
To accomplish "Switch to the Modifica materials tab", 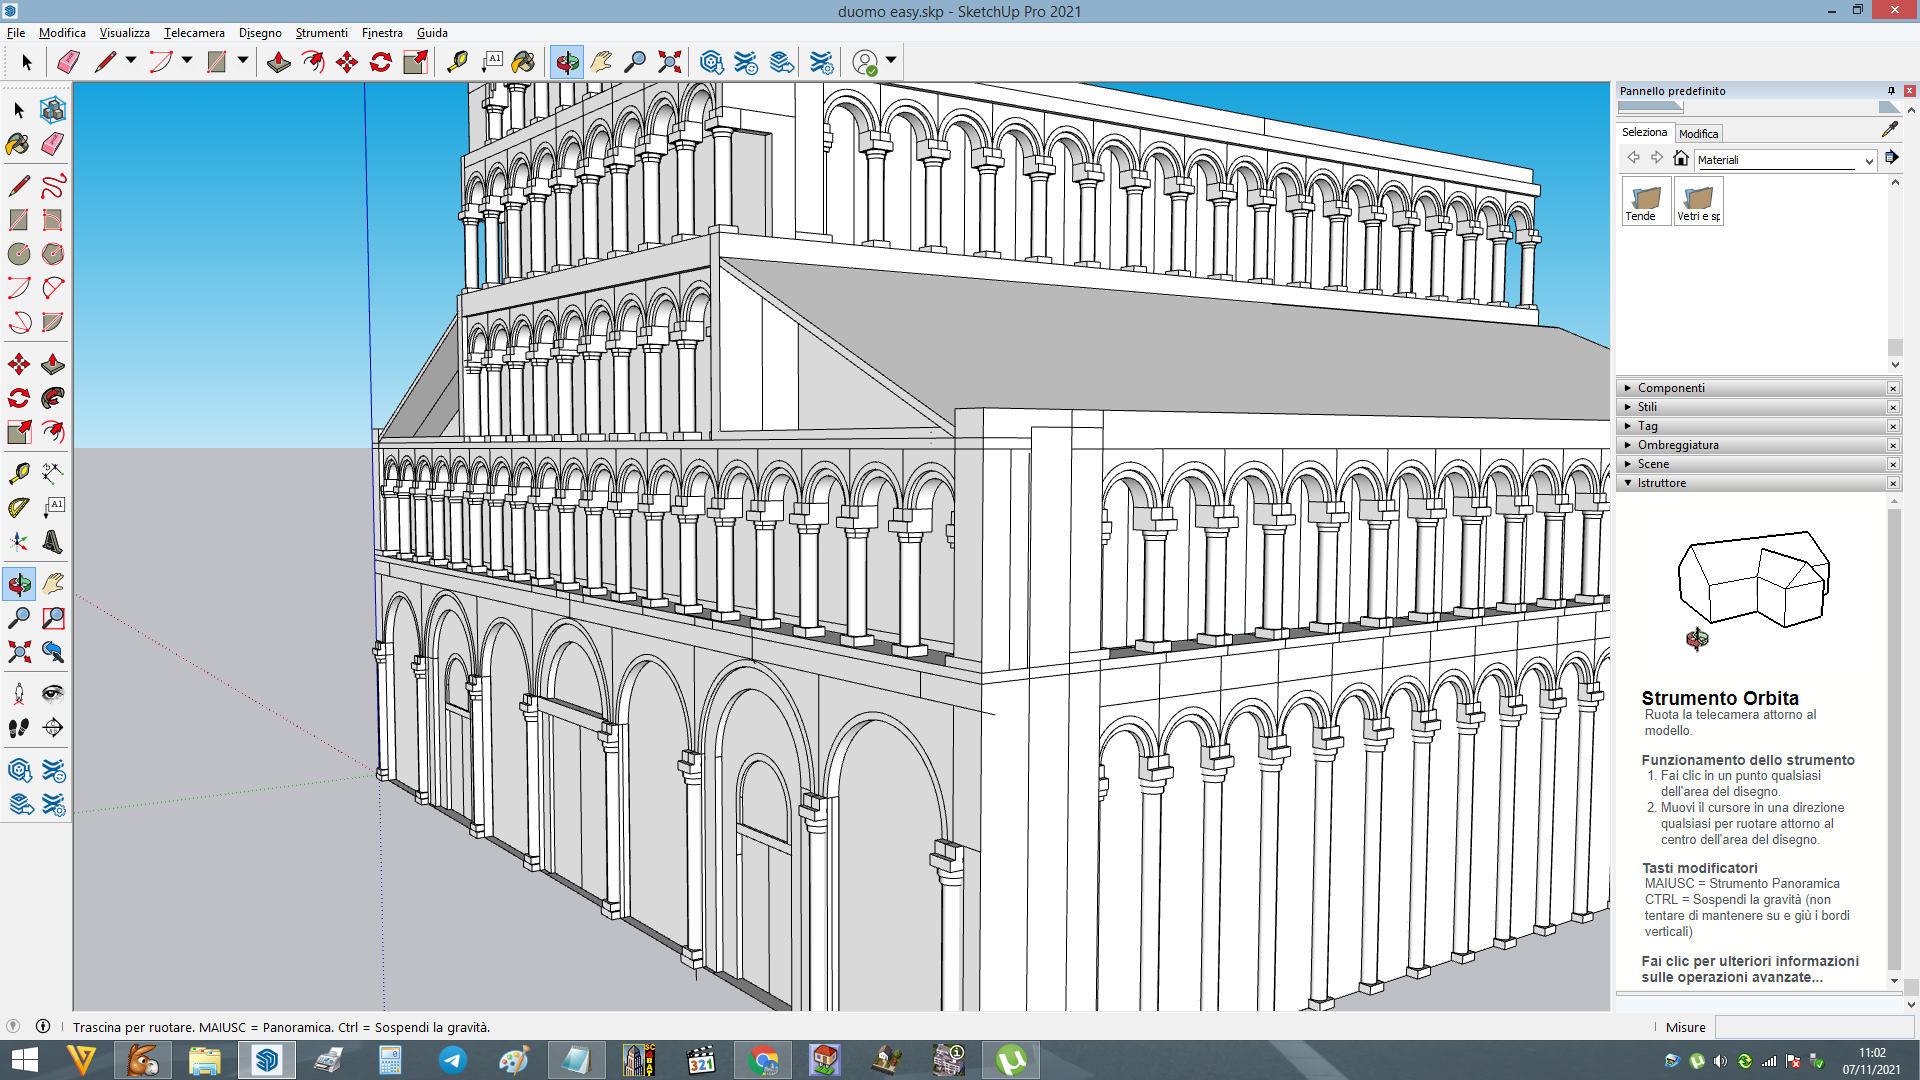I will [1698, 134].
